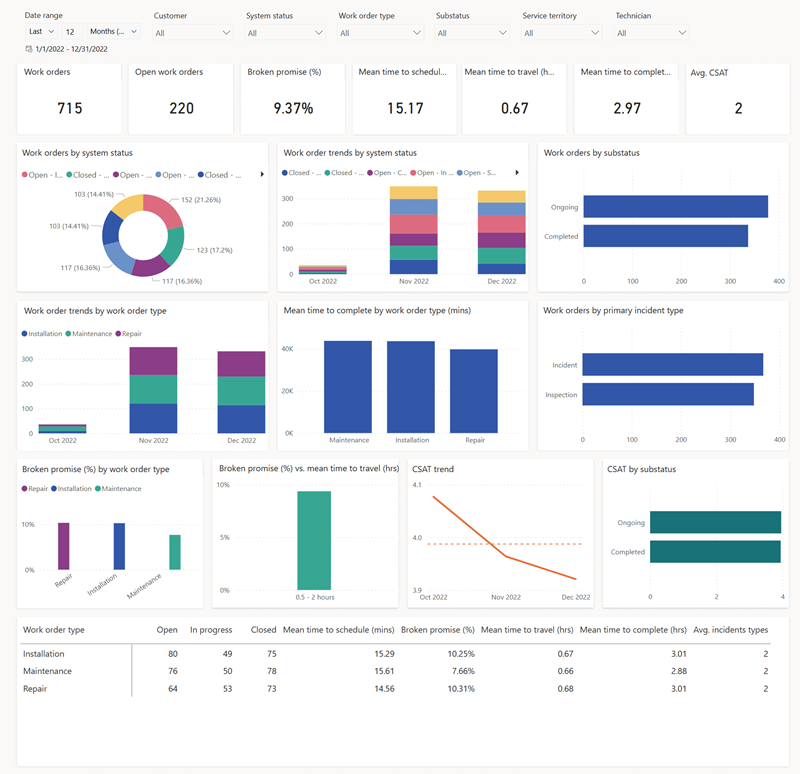Click table cell '2.88' mean time to complete
Screen dimensions: 800x774
point(679,671)
